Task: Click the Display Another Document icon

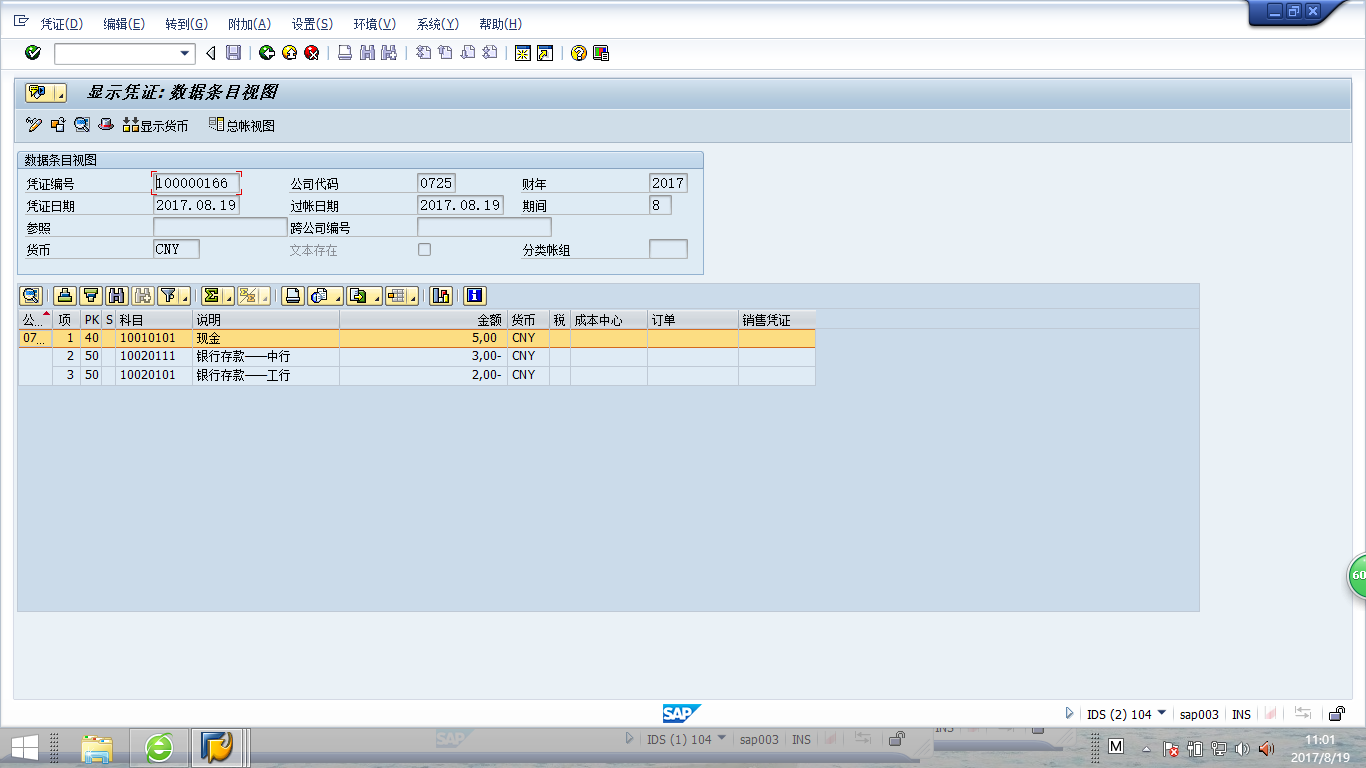Action: coord(58,125)
